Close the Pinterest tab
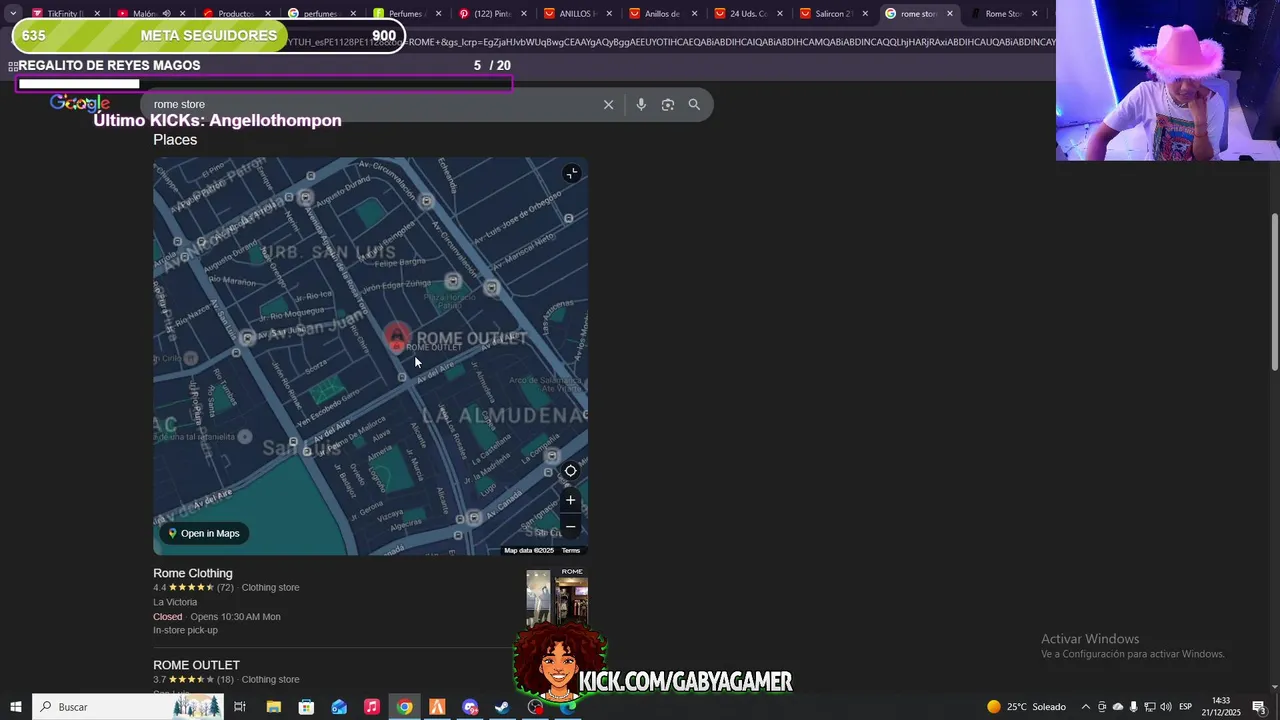The height and width of the screenshot is (720, 1280). (524, 13)
